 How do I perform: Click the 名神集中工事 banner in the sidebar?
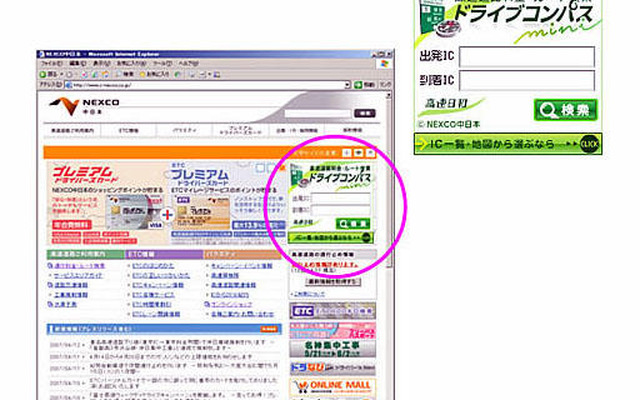coord(333,349)
